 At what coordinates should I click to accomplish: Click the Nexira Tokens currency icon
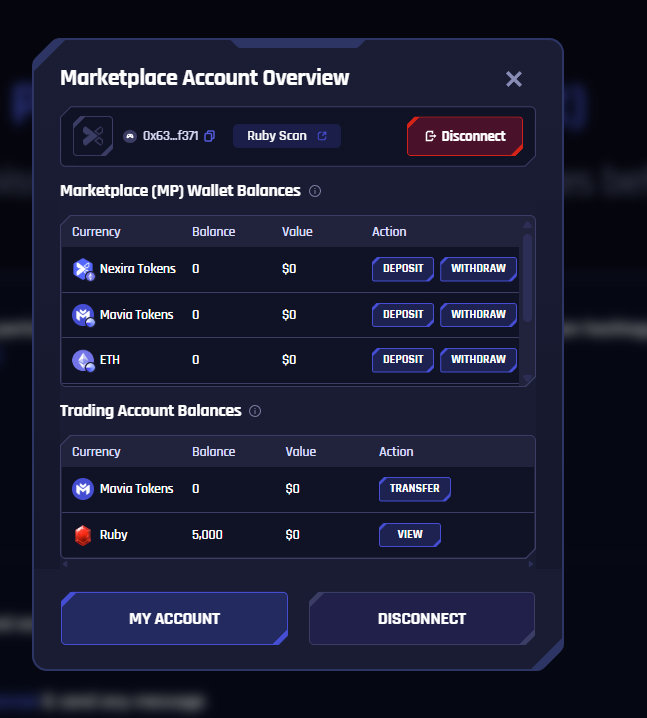(83, 269)
